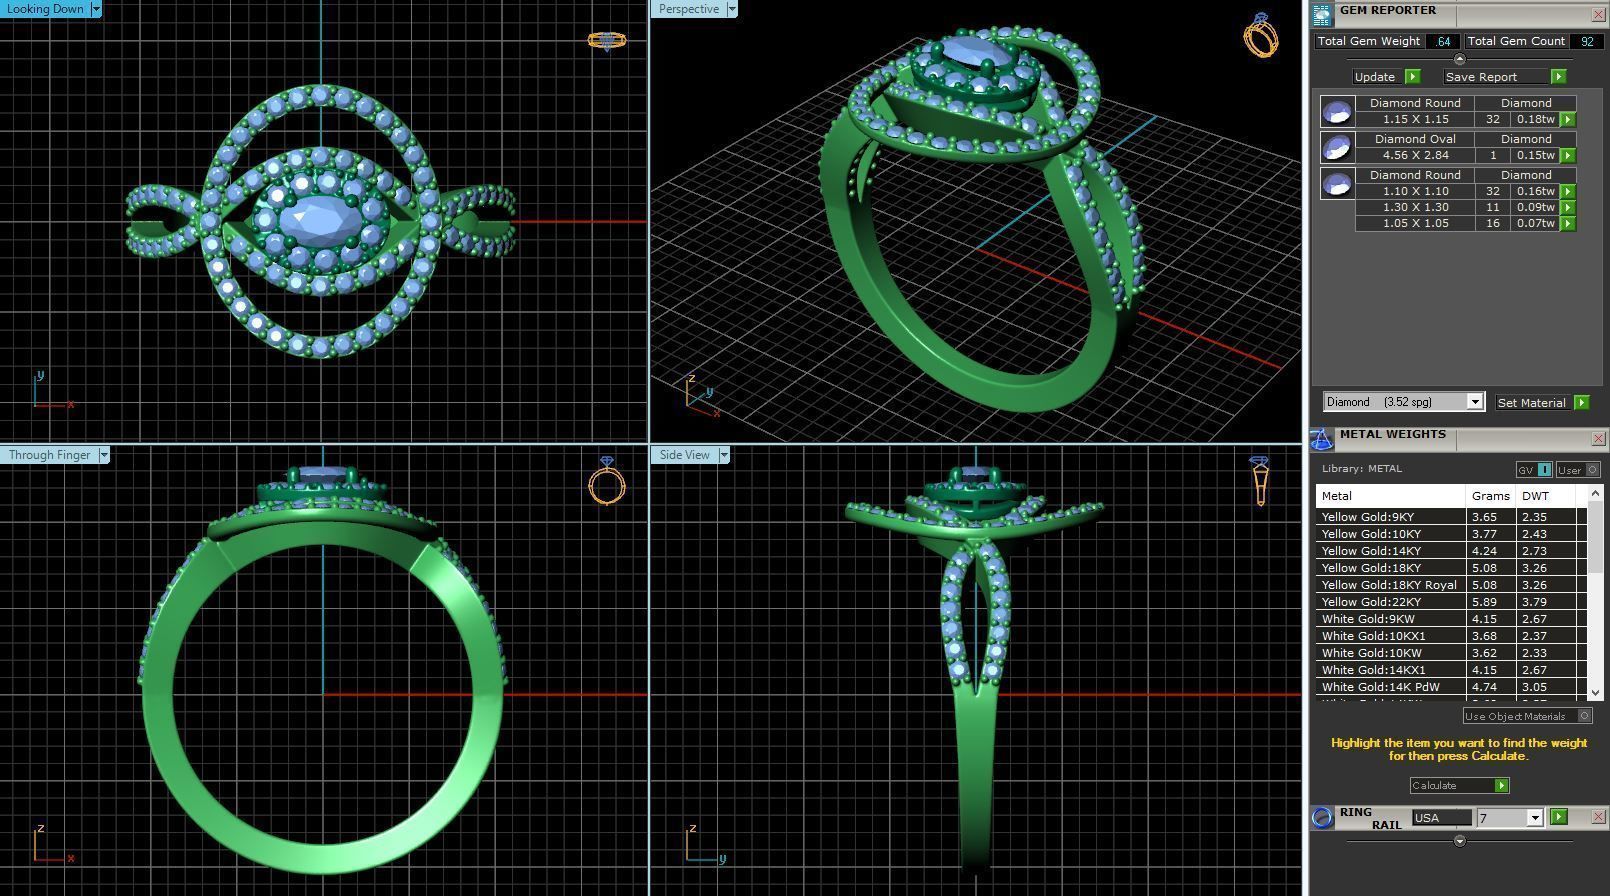Collapse Gem Reporter panel with up-arrow handle
The image size is (1610, 896).
point(1459,60)
